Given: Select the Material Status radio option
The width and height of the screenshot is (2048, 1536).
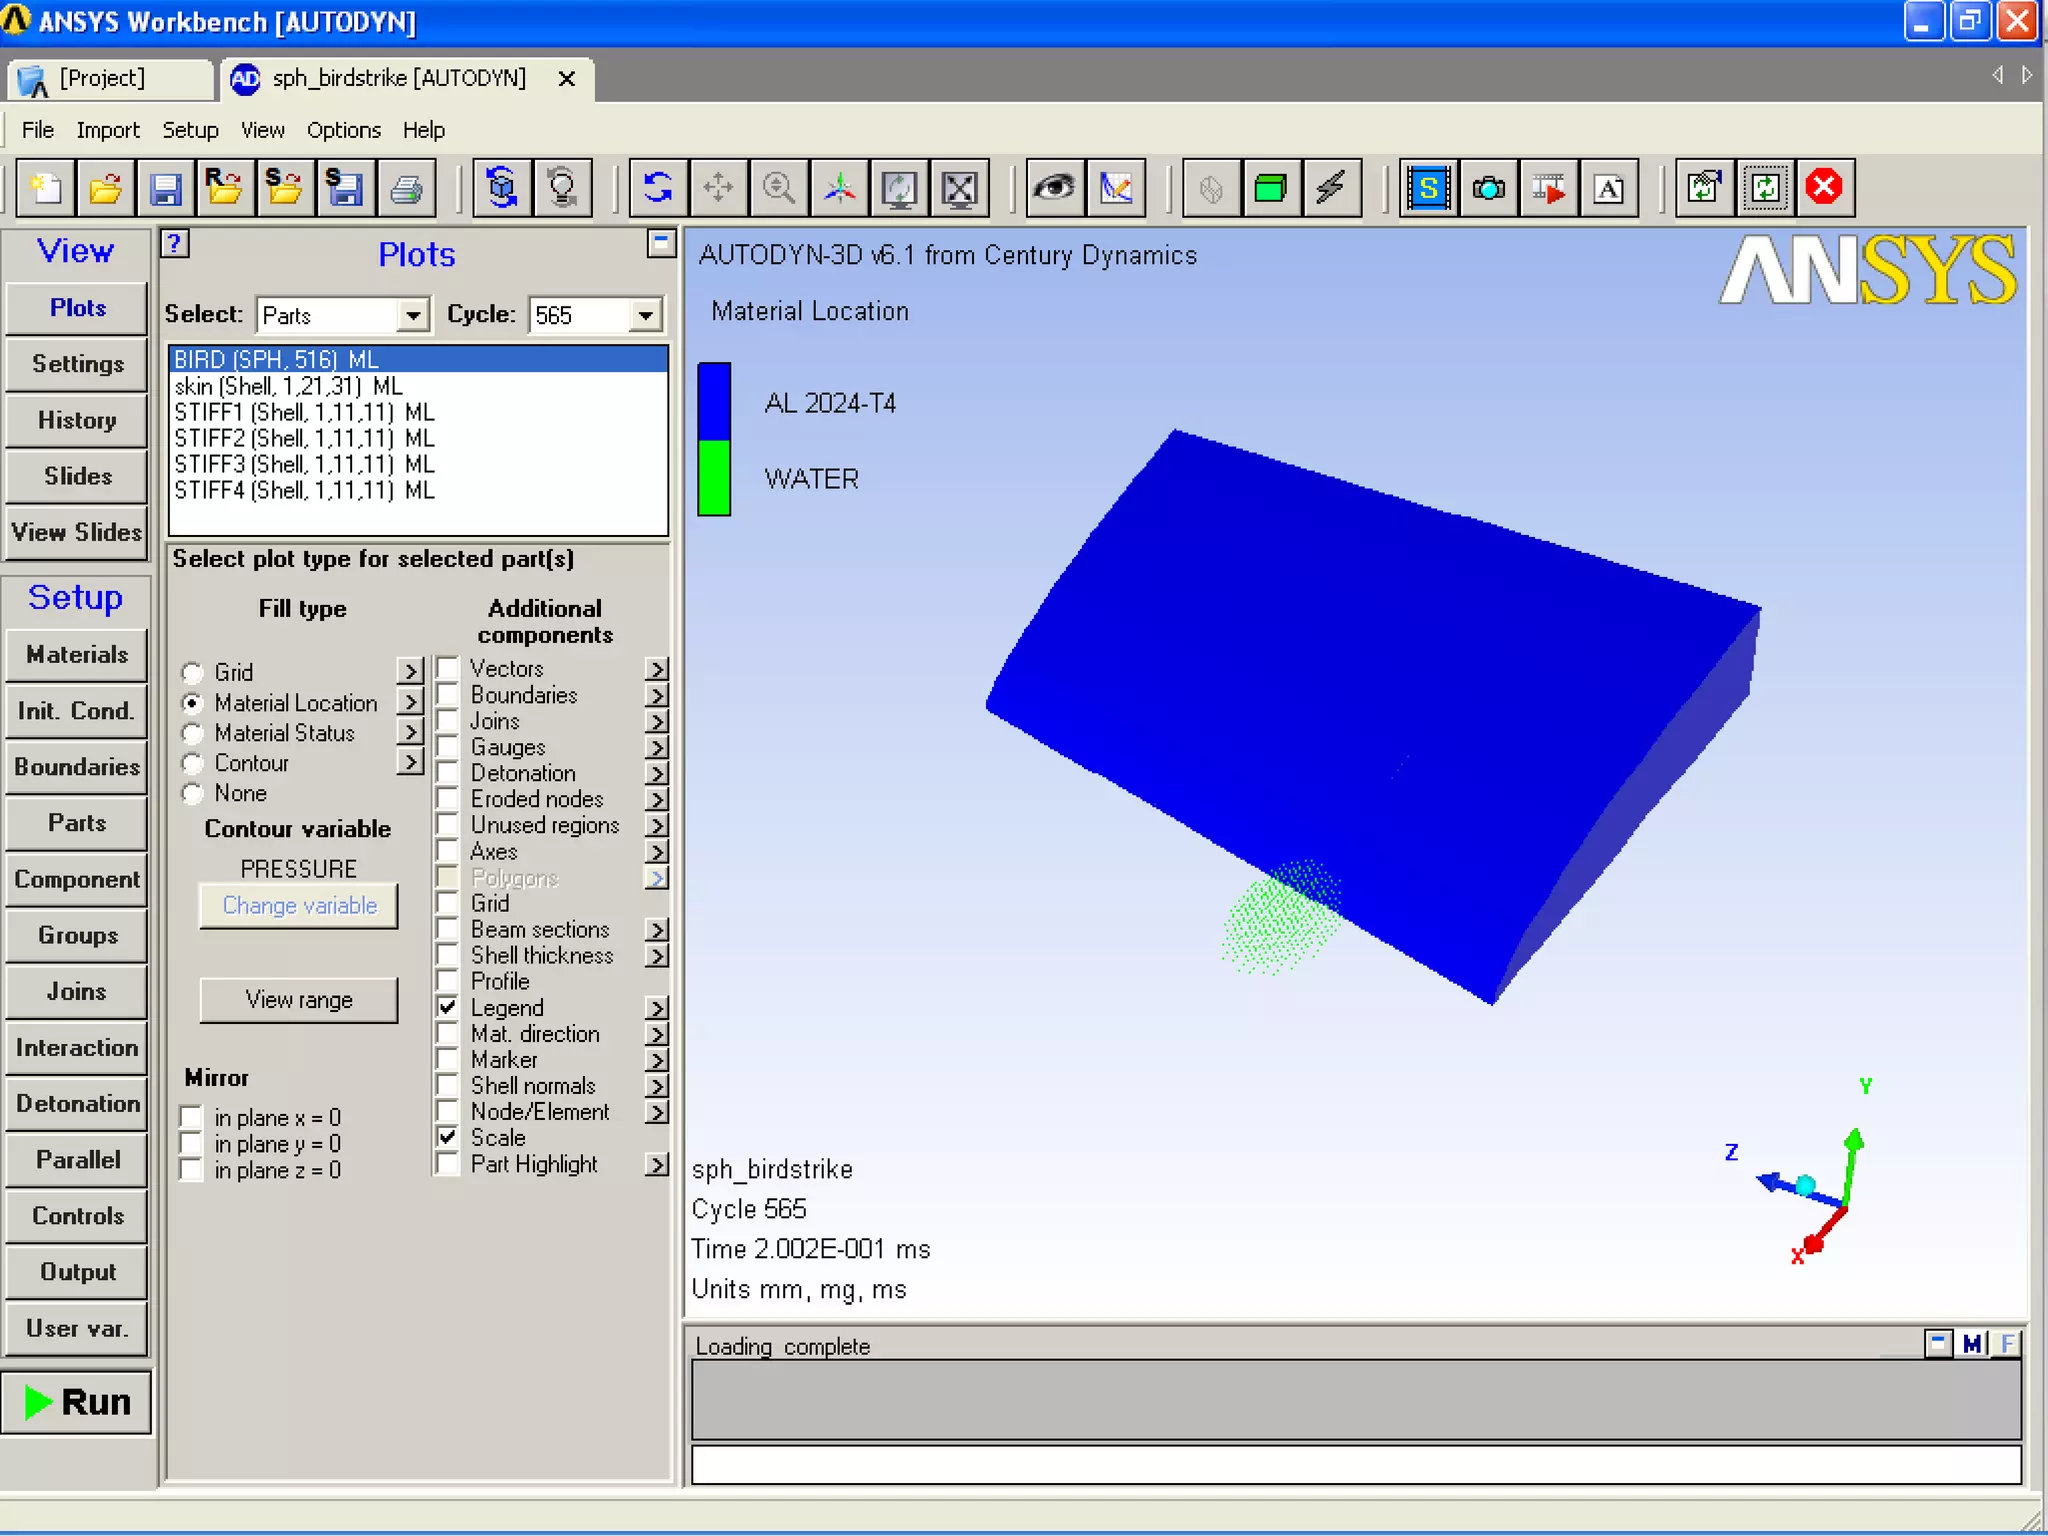Looking at the screenshot, I should tap(193, 734).
